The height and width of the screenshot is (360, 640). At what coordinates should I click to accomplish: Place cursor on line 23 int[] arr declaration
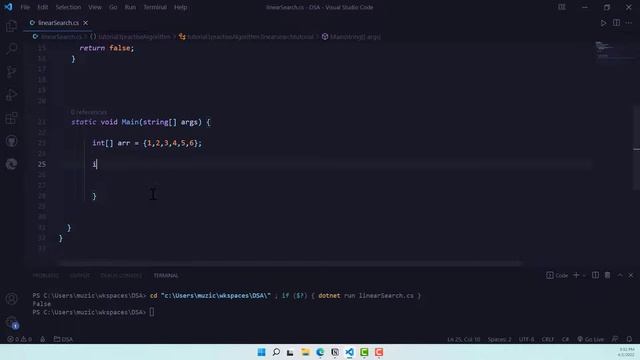pyautogui.click(x=147, y=143)
